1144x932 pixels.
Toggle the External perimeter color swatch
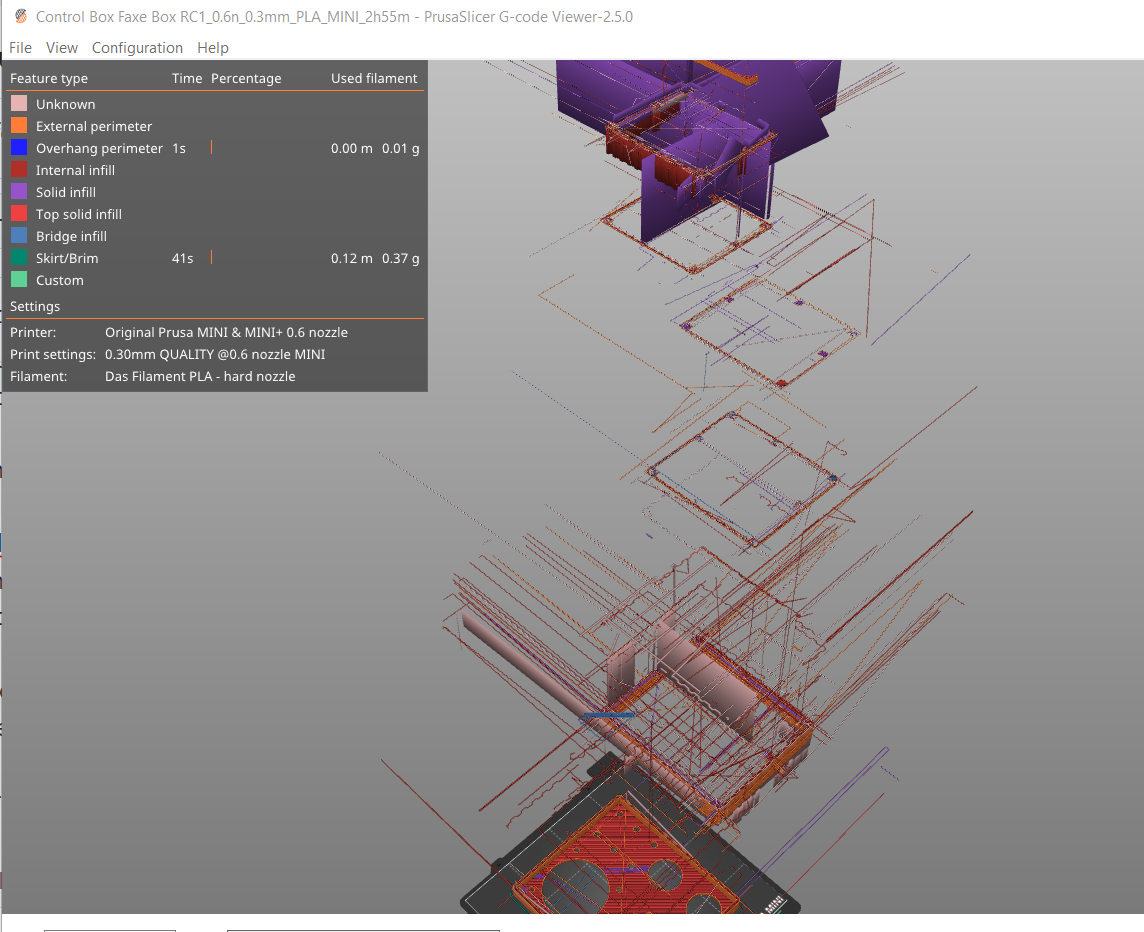19,126
